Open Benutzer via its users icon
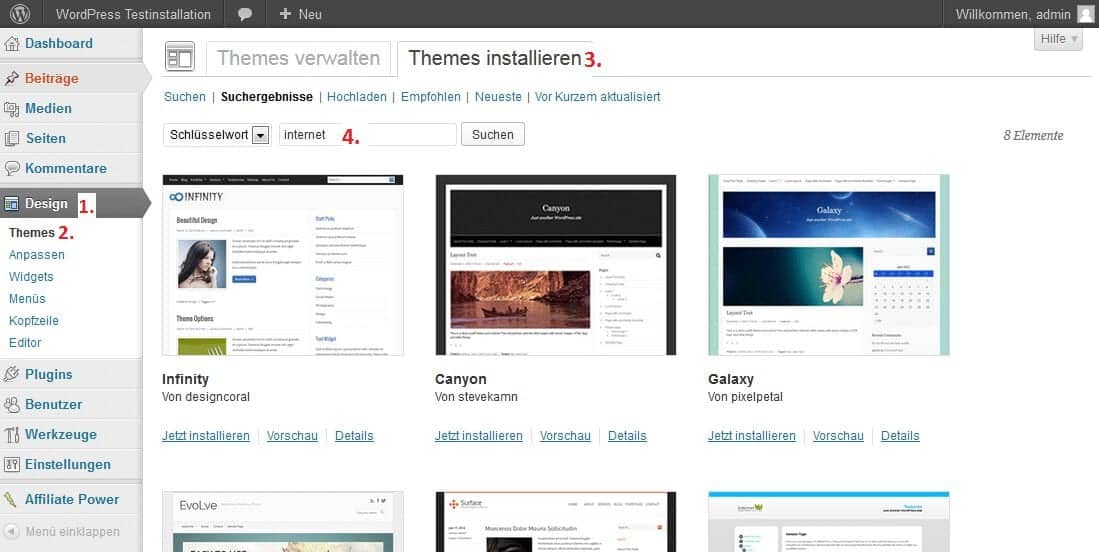Viewport: 1099px width, 552px height. [12, 405]
